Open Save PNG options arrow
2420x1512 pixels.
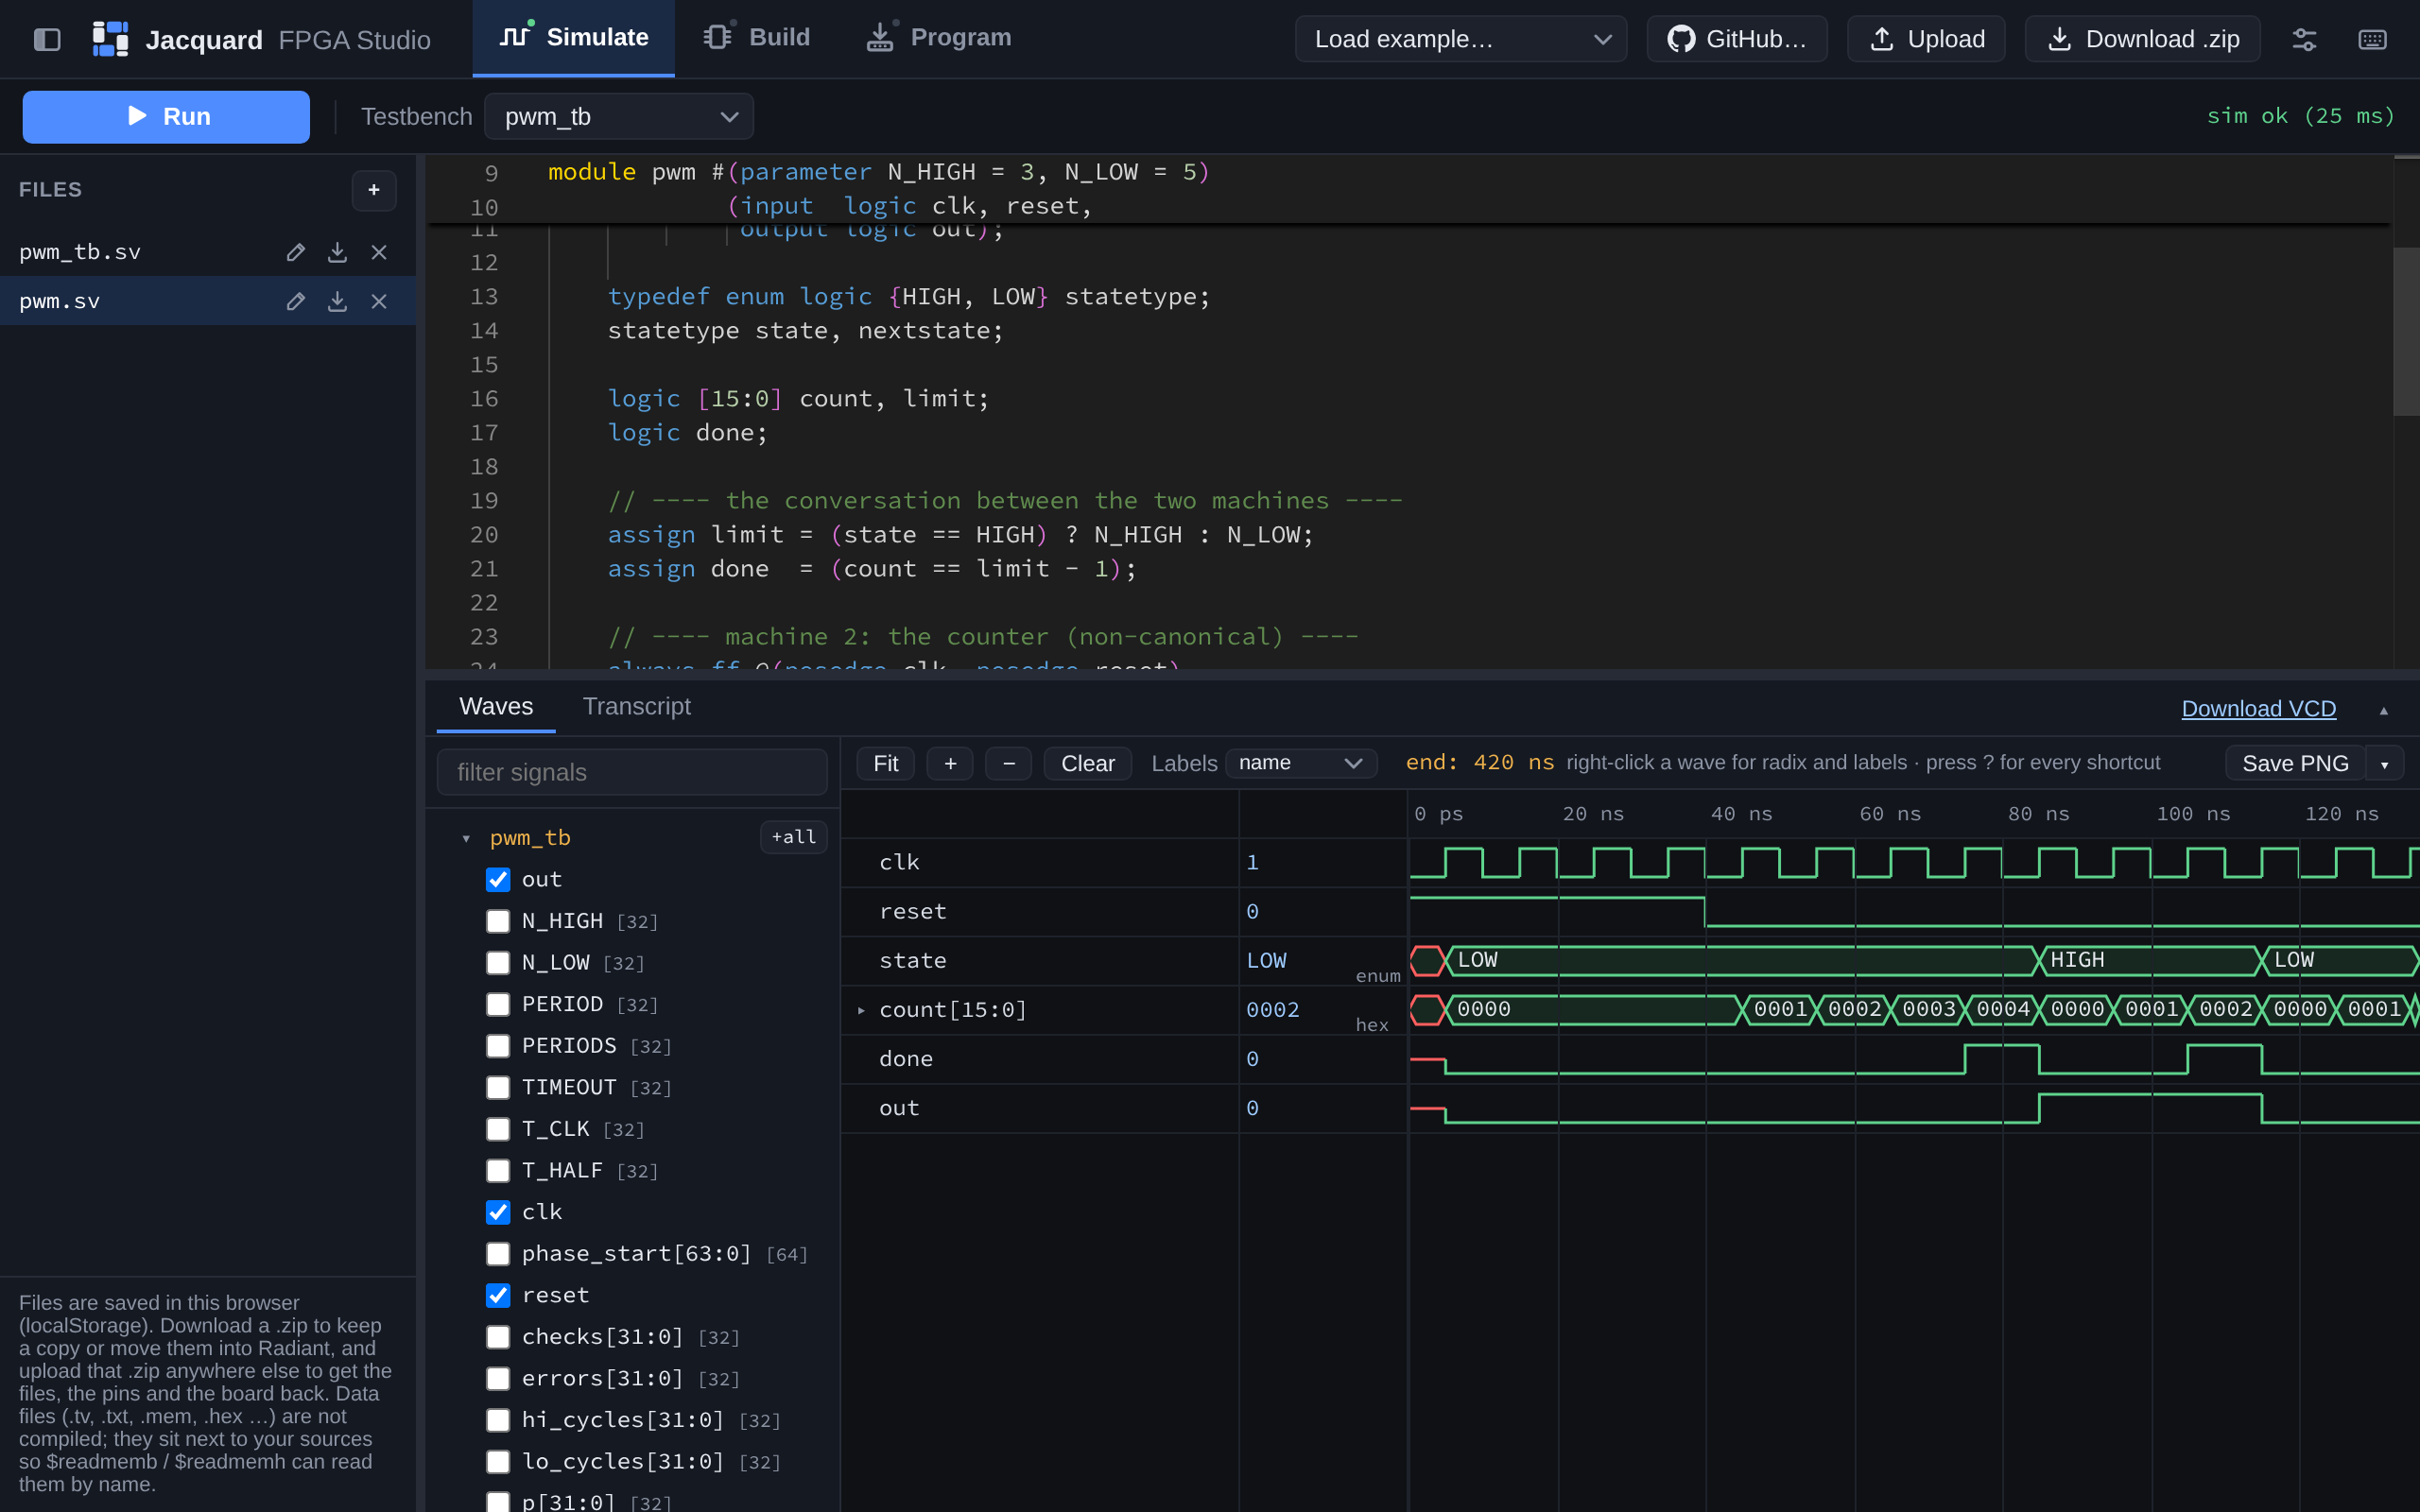(2385, 764)
